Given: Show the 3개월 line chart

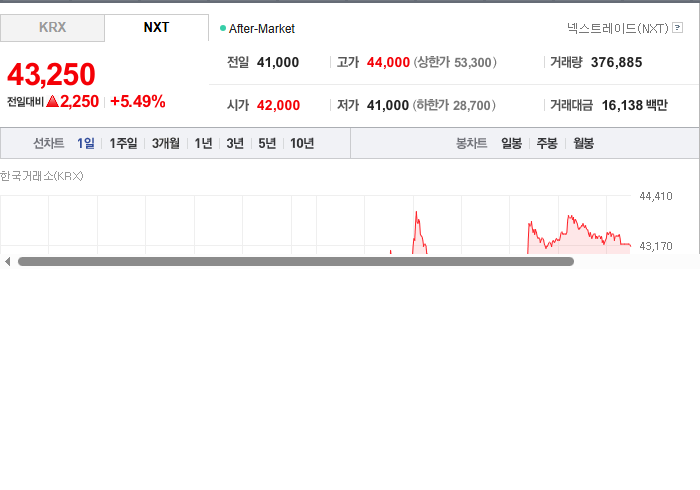Looking at the screenshot, I should click(166, 143).
